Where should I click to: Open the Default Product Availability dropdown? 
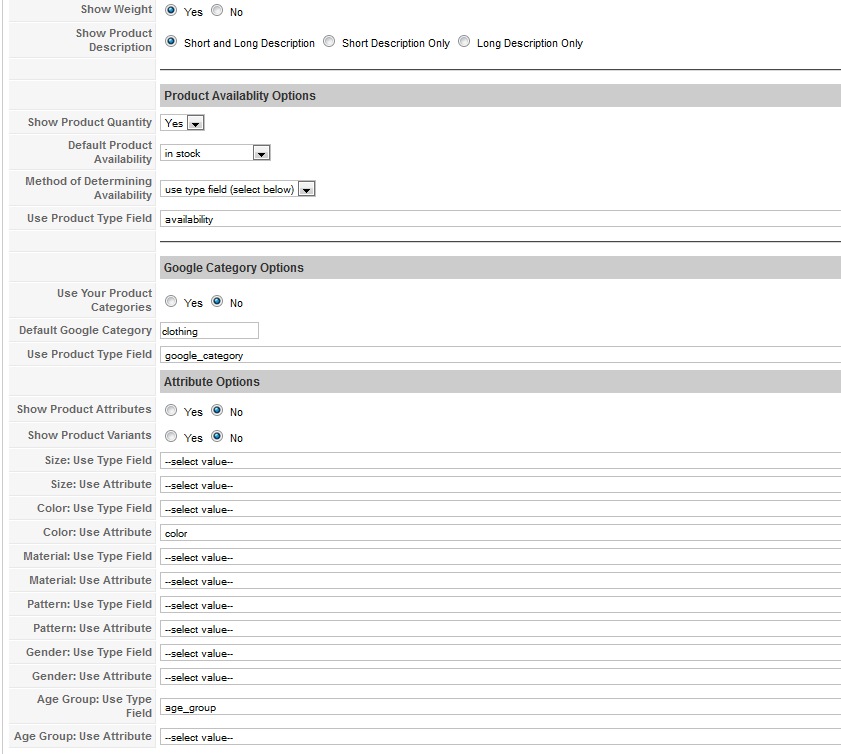click(215, 153)
